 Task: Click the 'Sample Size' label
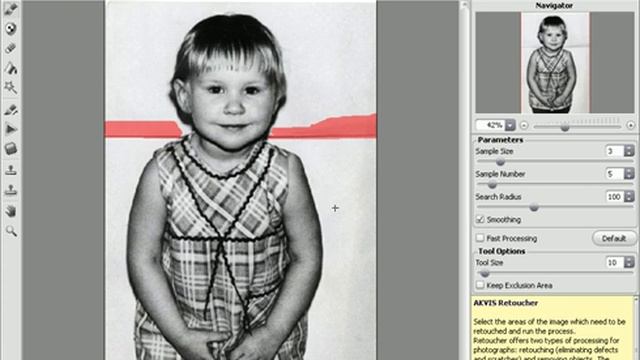coord(494,151)
